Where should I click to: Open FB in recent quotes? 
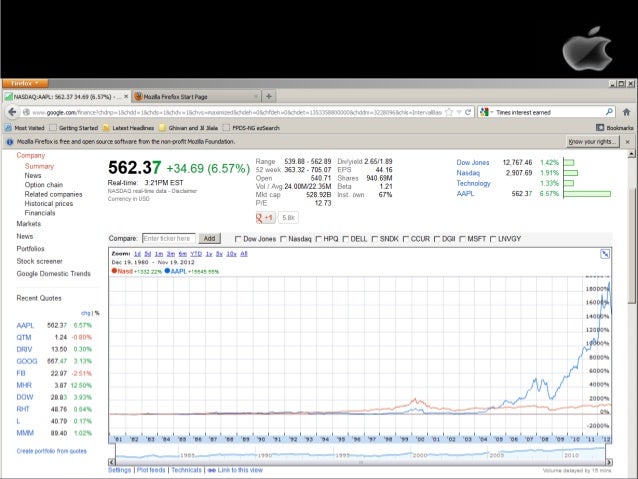pos(21,373)
